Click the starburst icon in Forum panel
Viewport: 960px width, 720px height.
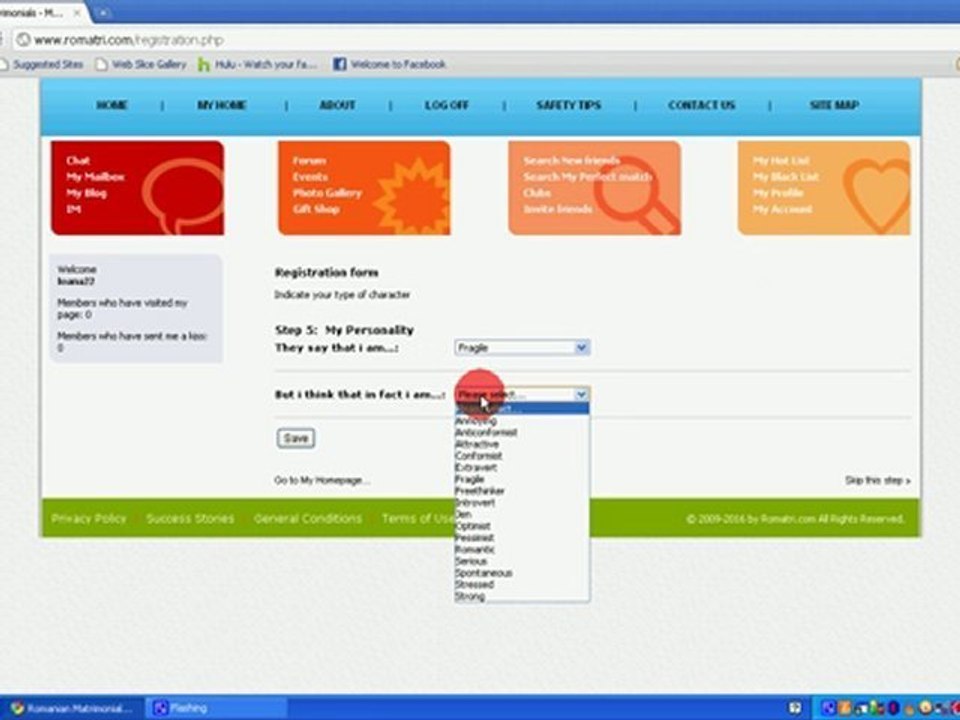point(411,196)
